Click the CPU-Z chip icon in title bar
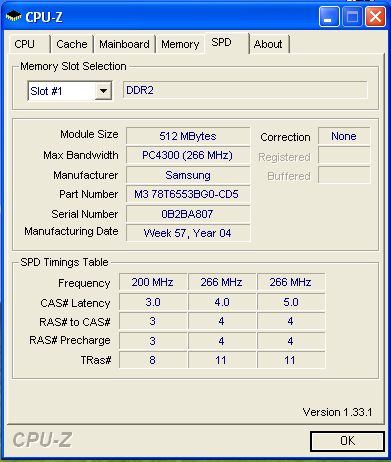The height and width of the screenshot is (462, 391). point(14,16)
